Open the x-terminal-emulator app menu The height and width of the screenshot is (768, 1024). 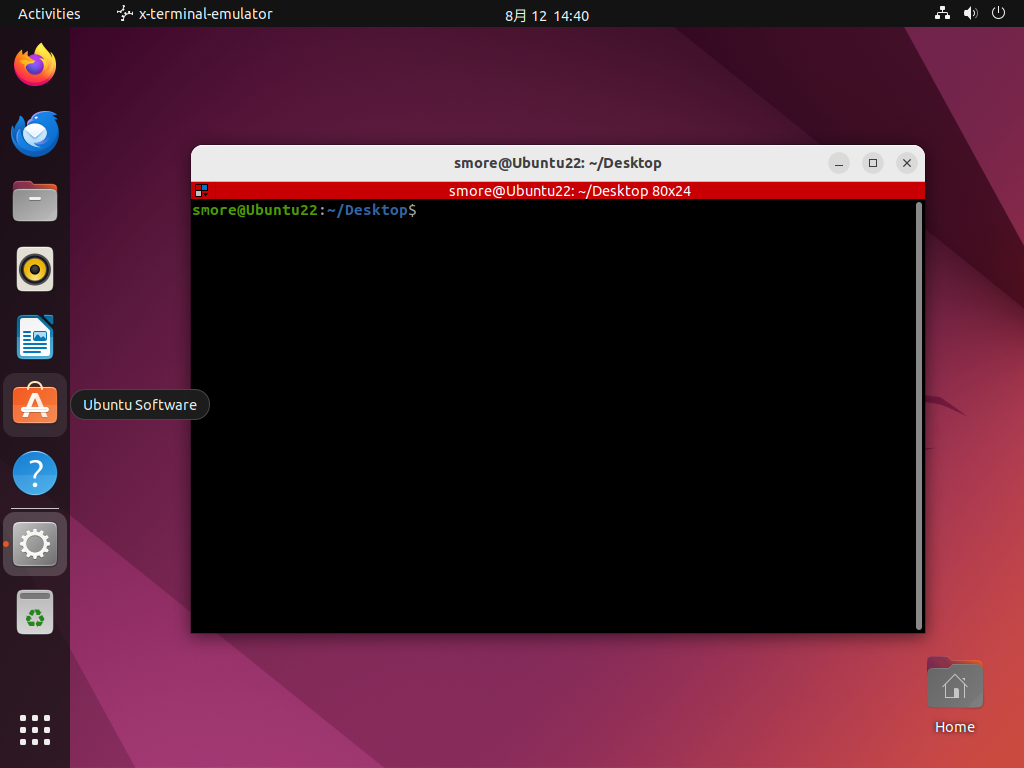pos(195,14)
